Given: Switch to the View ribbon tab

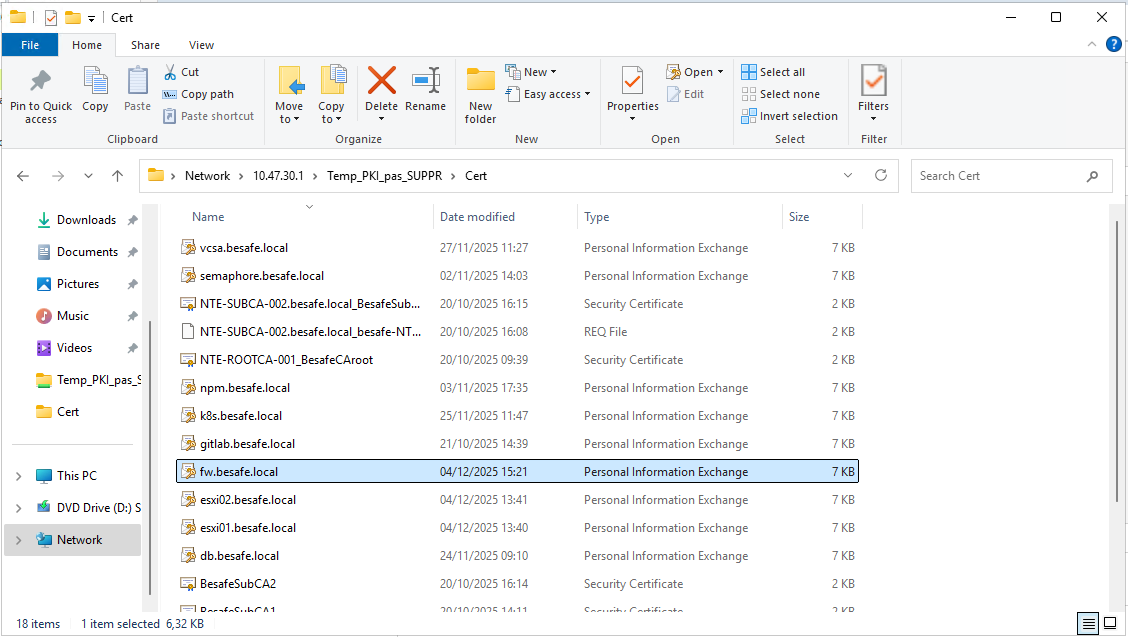Looking at the screenshot, I should (x=201, y=45).
